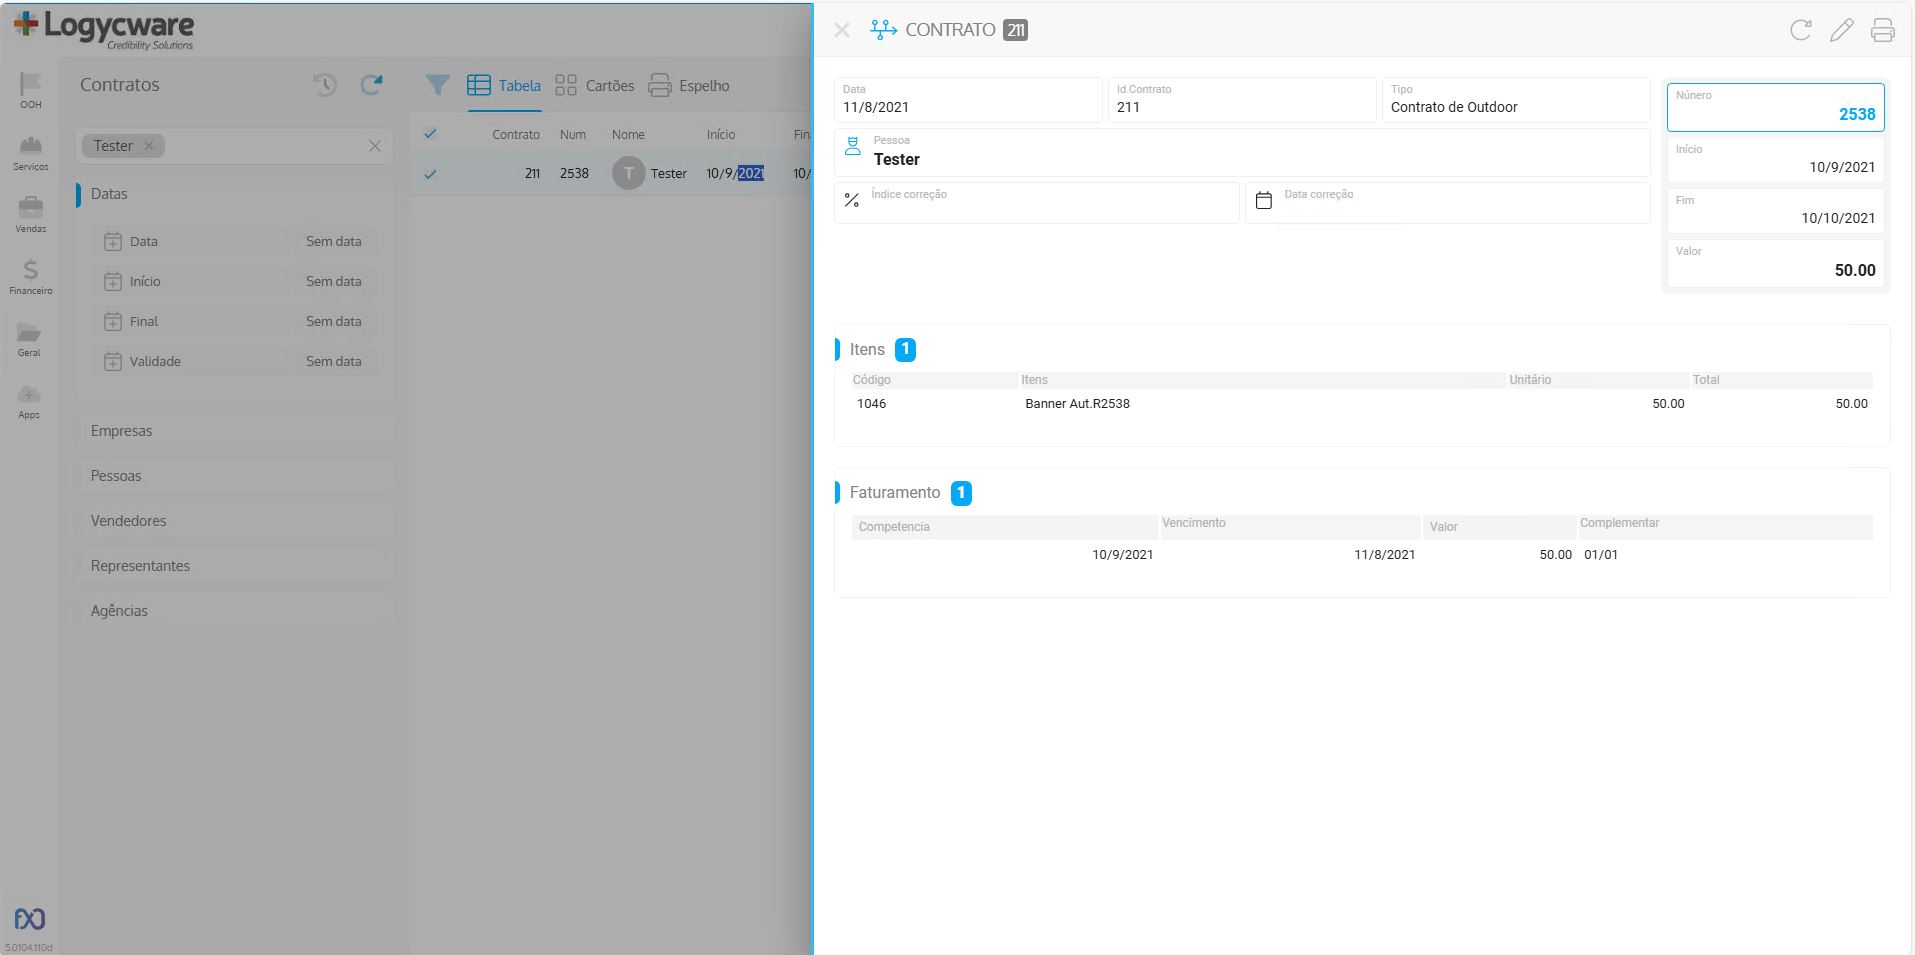Image resolution: width=1915 pixels, height=955 pixels.
Task: Open the Data correção calendar icon
Action: click(1264, 200)
